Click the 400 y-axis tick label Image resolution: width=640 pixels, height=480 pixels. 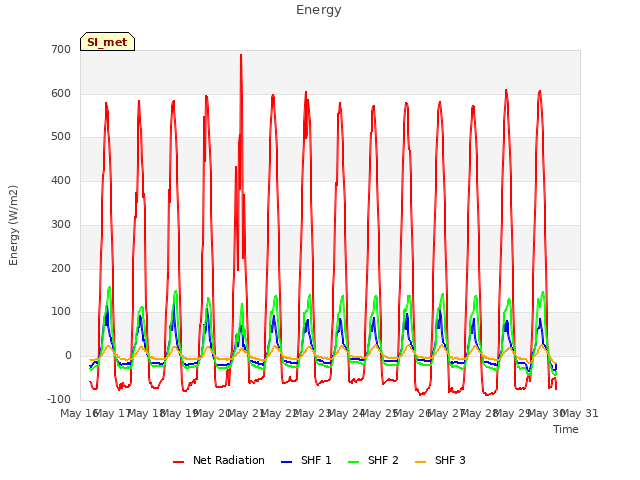click(x=61, y=180)
